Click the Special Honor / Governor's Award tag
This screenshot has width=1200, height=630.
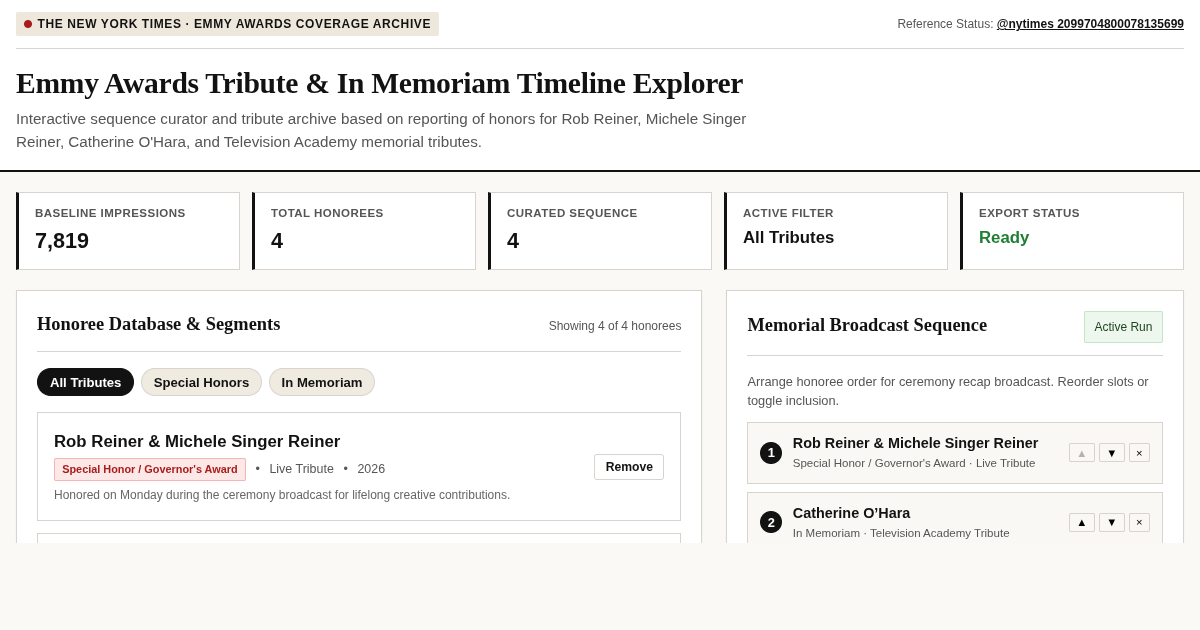coord(150,469)
